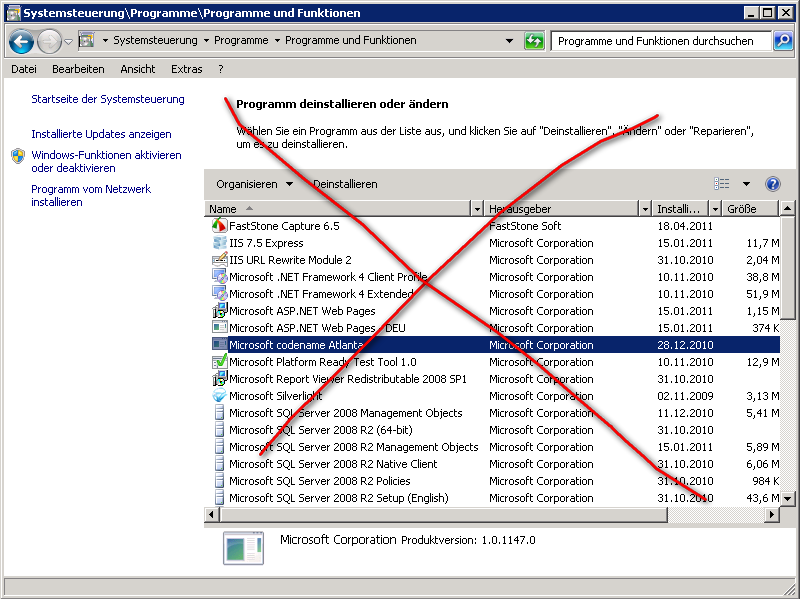
Task: Open the help question mark icon
Action: 772,184
